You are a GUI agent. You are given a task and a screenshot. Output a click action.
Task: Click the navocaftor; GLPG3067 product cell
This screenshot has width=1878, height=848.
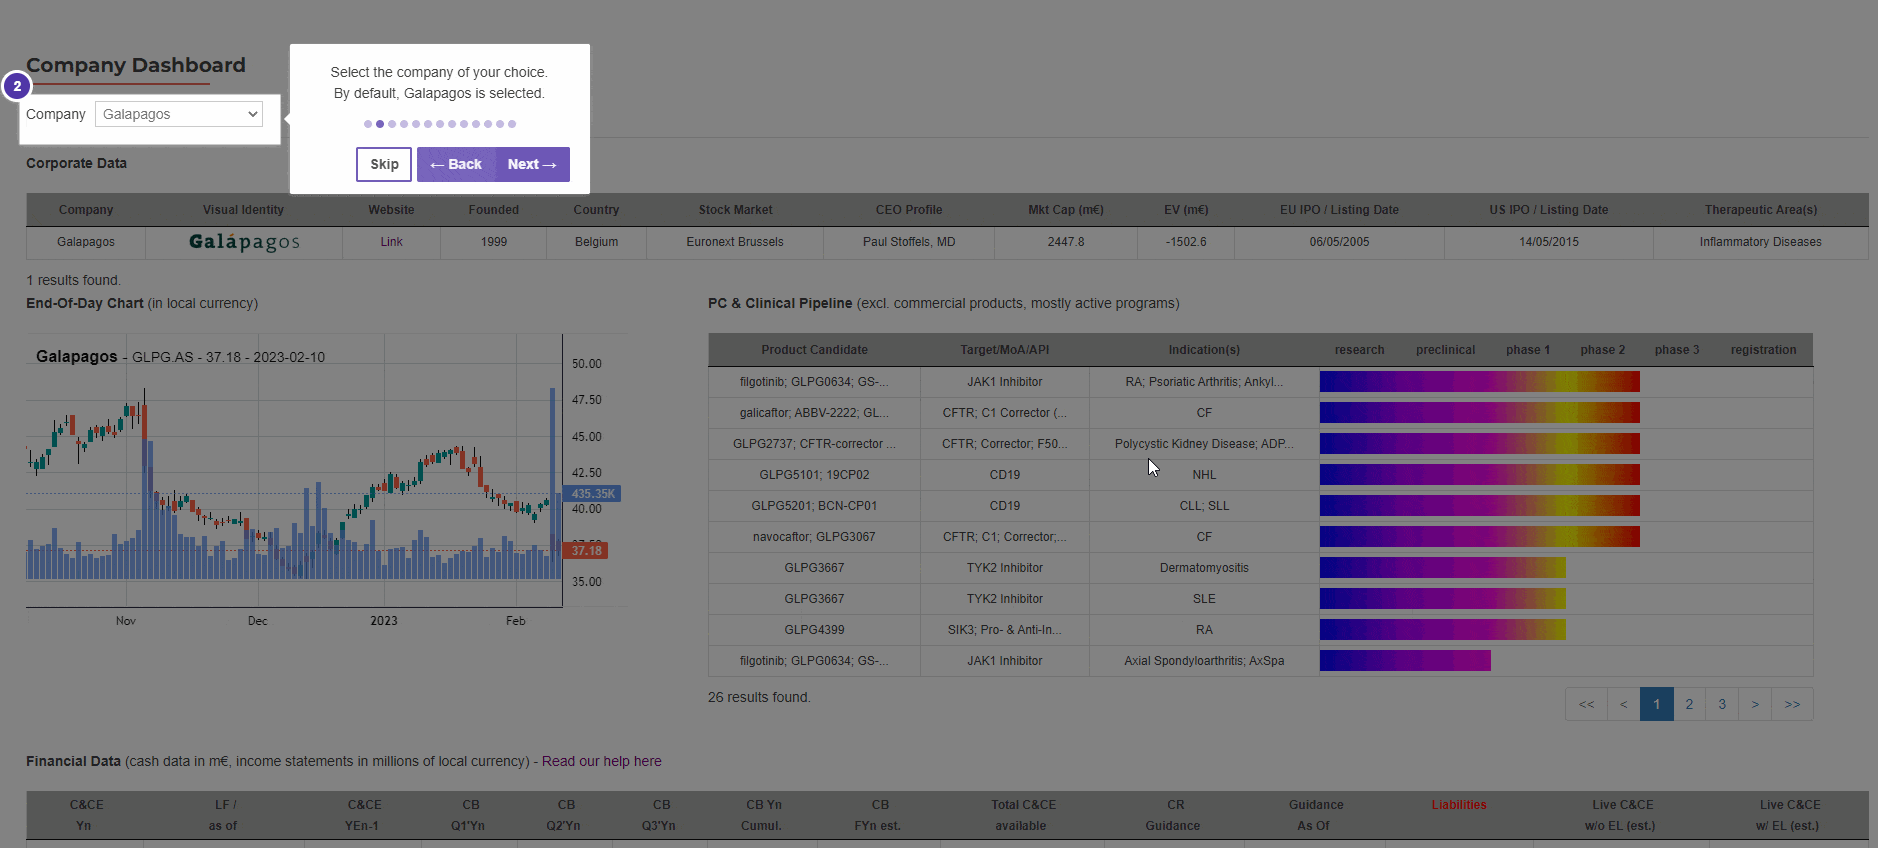pyautogui.click(x=814, y=537)
